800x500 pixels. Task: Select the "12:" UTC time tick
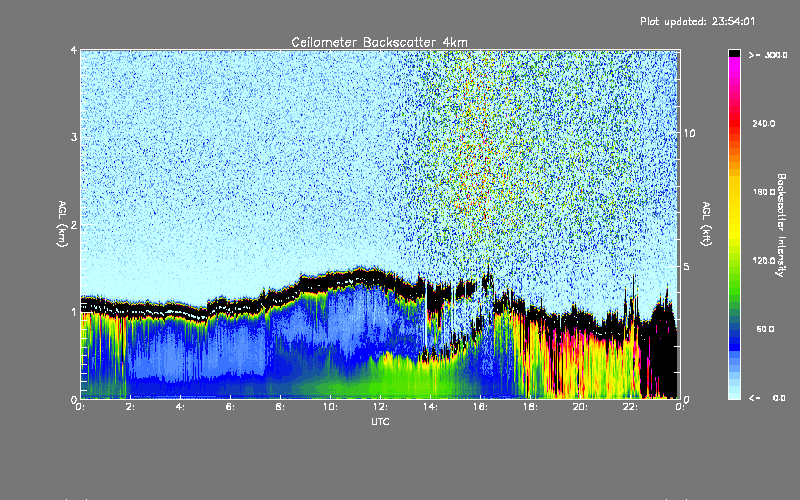click(x=380, y=407)
